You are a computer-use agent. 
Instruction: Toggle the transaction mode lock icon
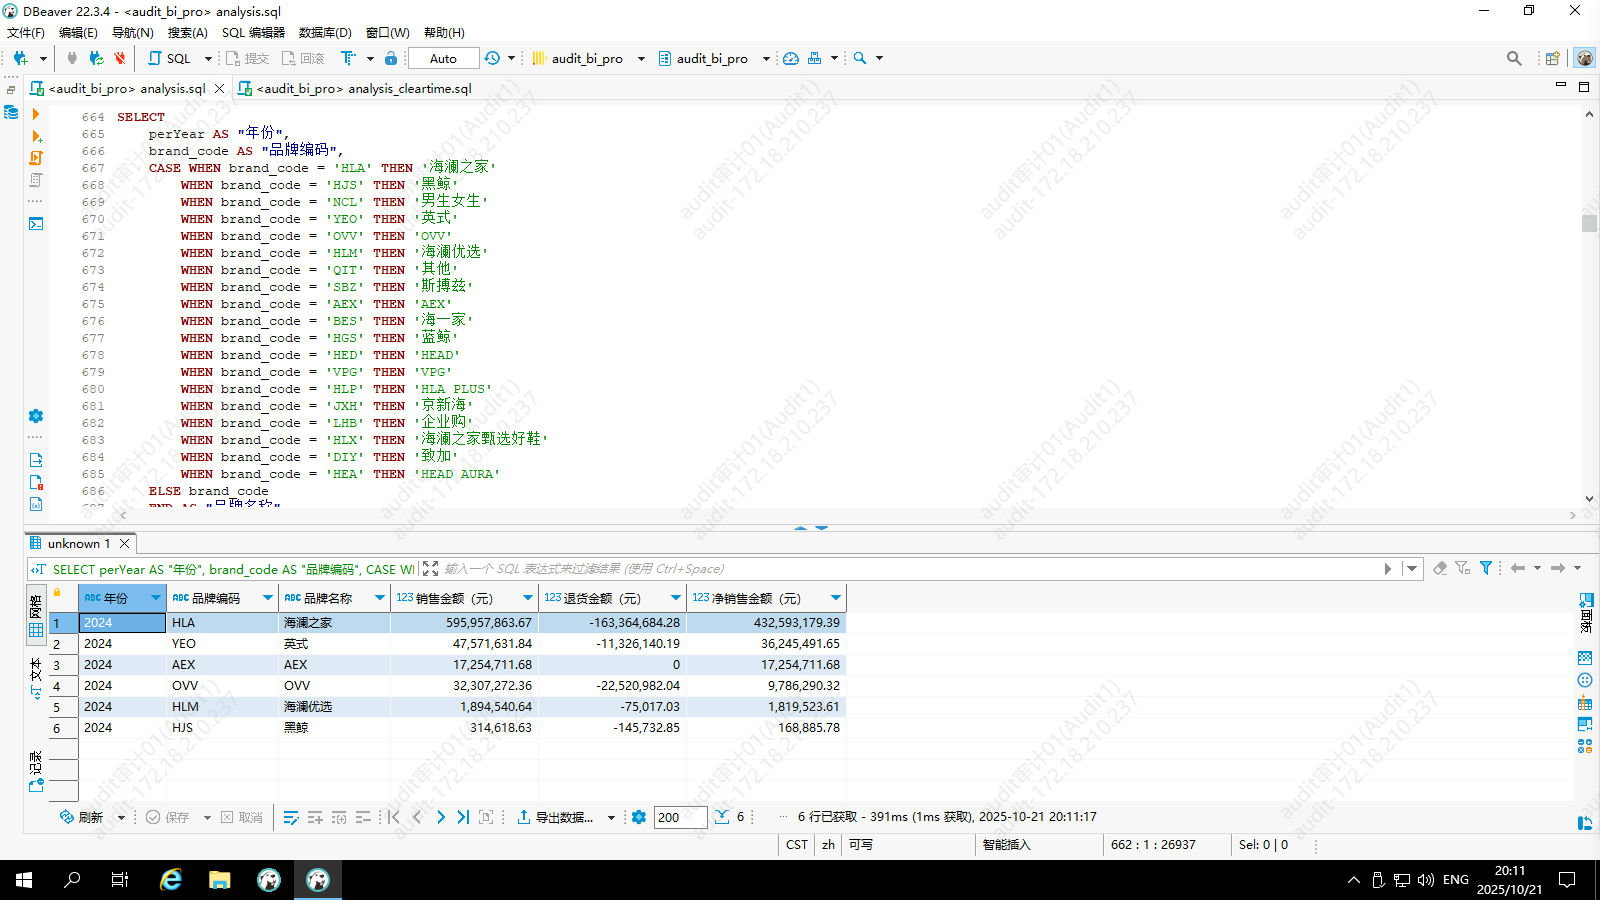point(391,58)
